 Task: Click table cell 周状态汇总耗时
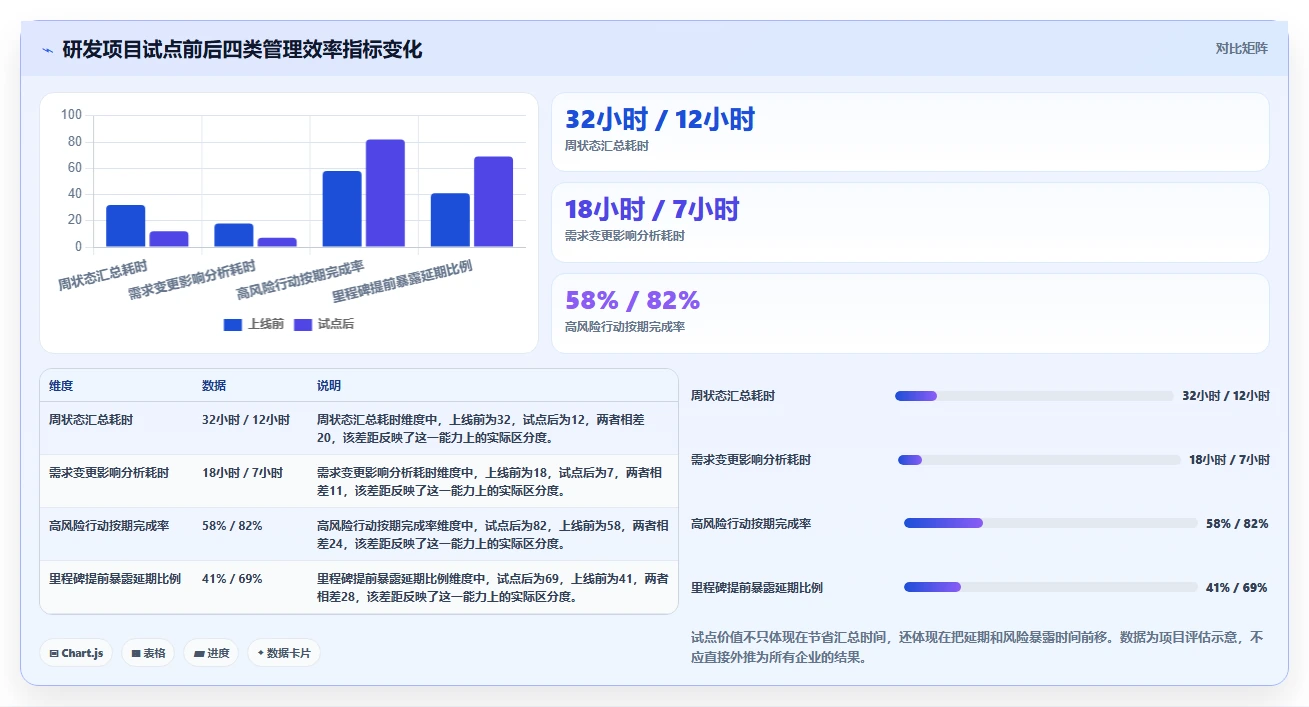pos(91,420)
